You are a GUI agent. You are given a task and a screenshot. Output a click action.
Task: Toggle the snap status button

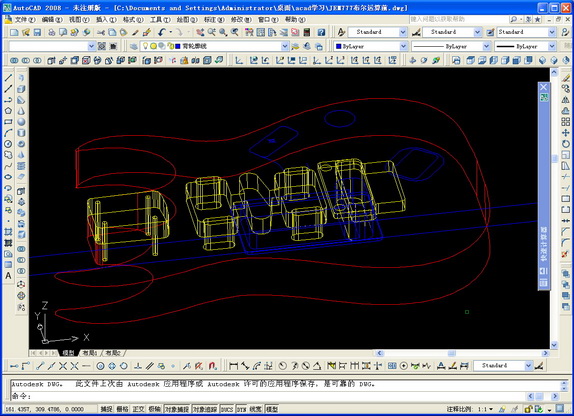pos(107,409)
